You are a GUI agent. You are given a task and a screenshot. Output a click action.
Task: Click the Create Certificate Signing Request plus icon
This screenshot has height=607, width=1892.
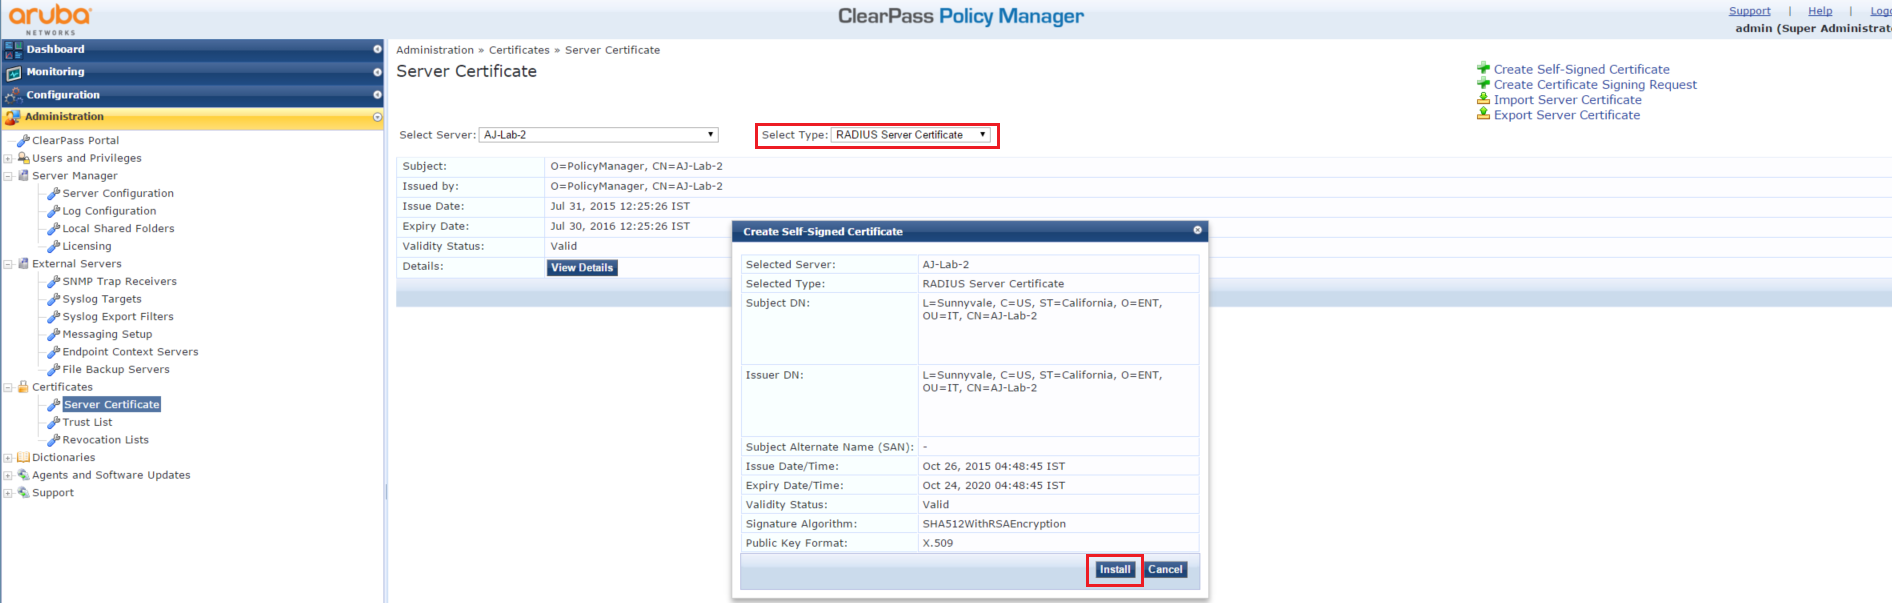(x=1484, y=84)
